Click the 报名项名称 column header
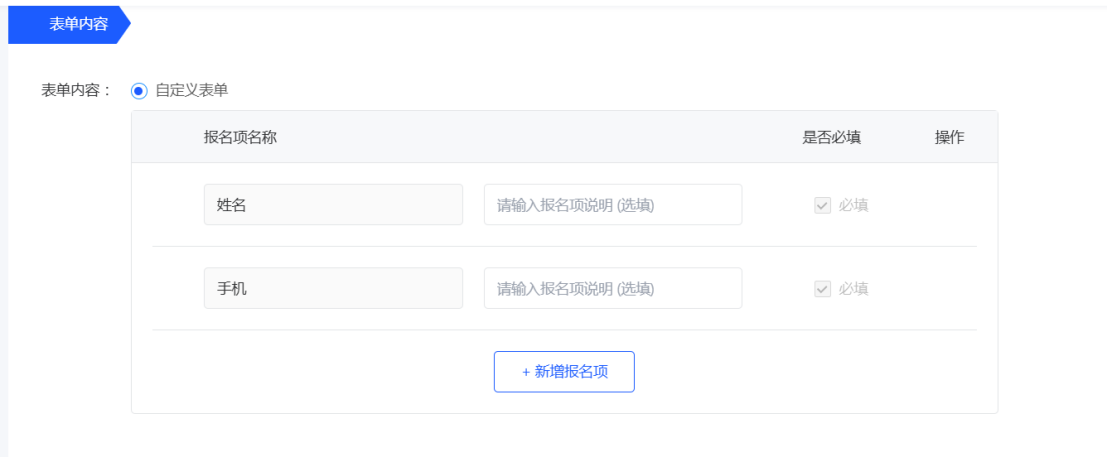Screen dimensions: 1108x458 click(x=240, y=138)
